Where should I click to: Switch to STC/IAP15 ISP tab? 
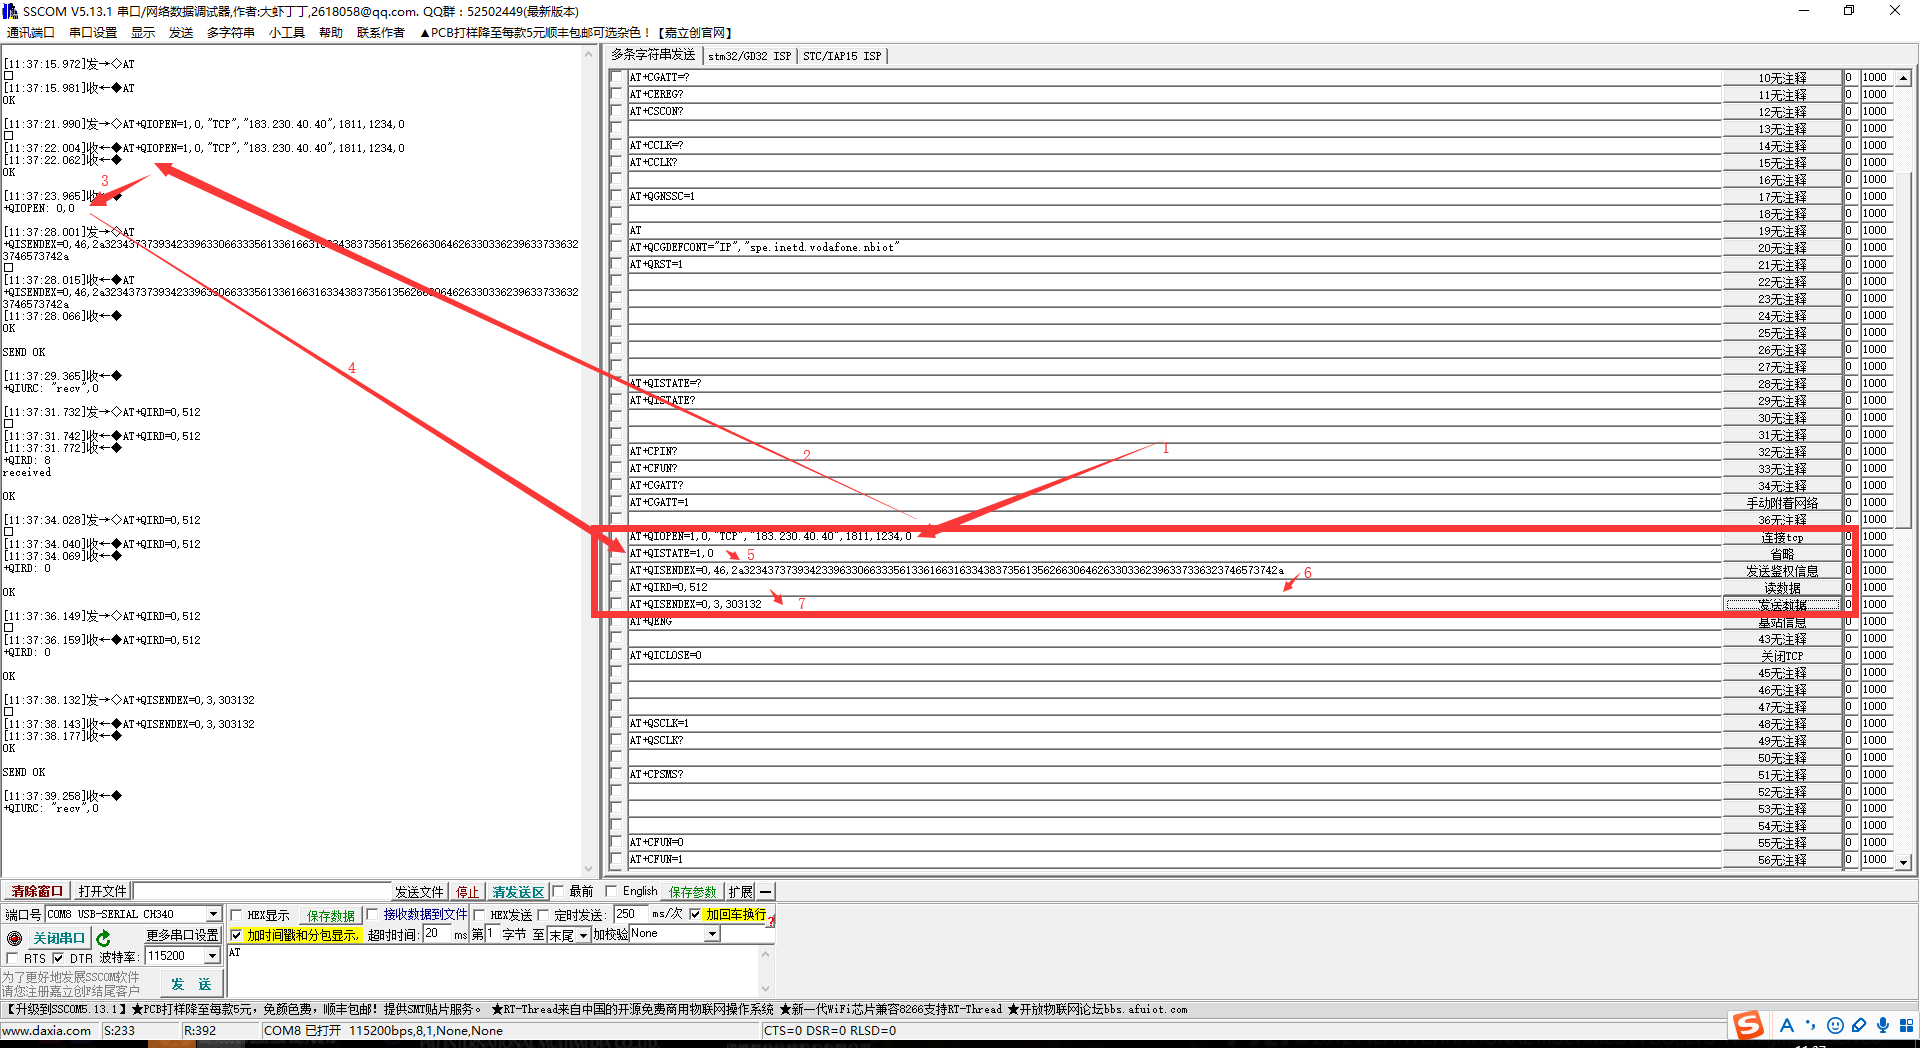pos(842,56)
